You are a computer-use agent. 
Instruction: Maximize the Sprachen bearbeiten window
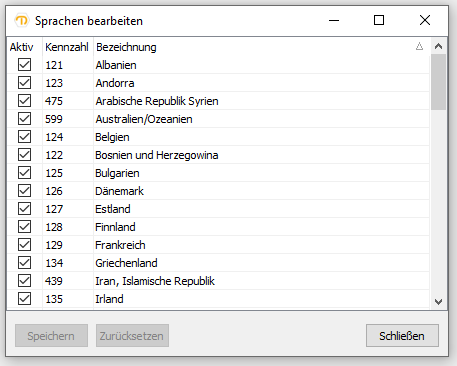379,21
